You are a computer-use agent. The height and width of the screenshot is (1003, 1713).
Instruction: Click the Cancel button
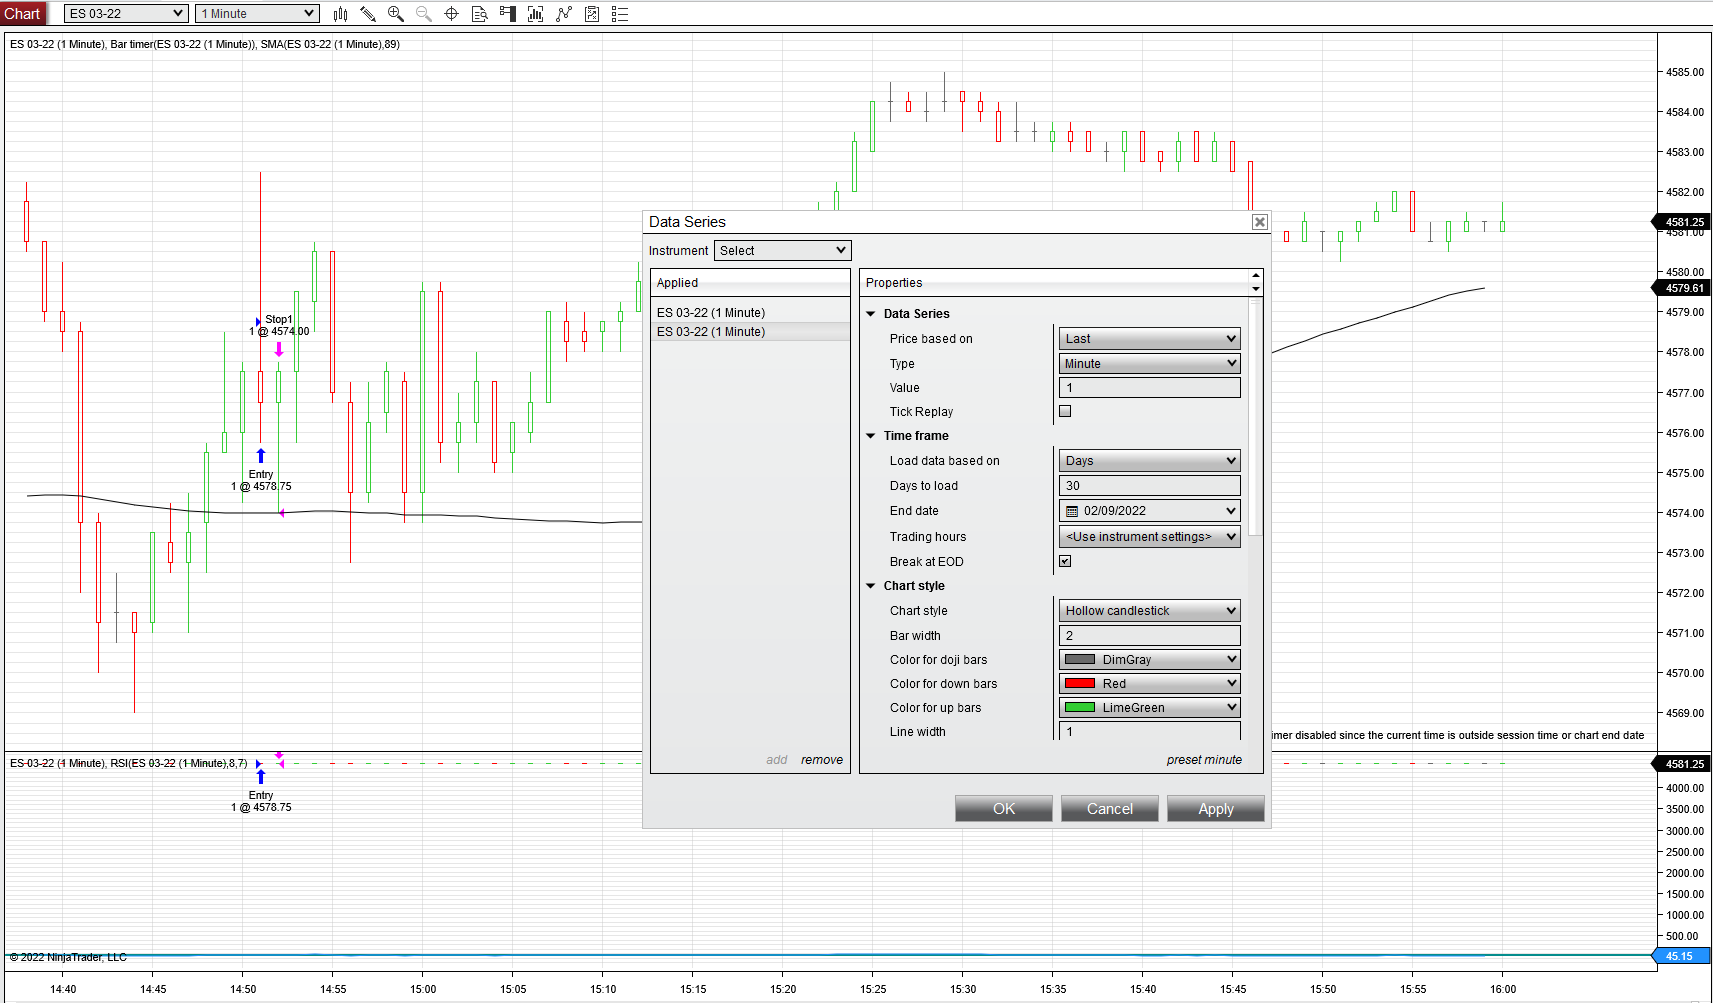(x=1110, y=809)
